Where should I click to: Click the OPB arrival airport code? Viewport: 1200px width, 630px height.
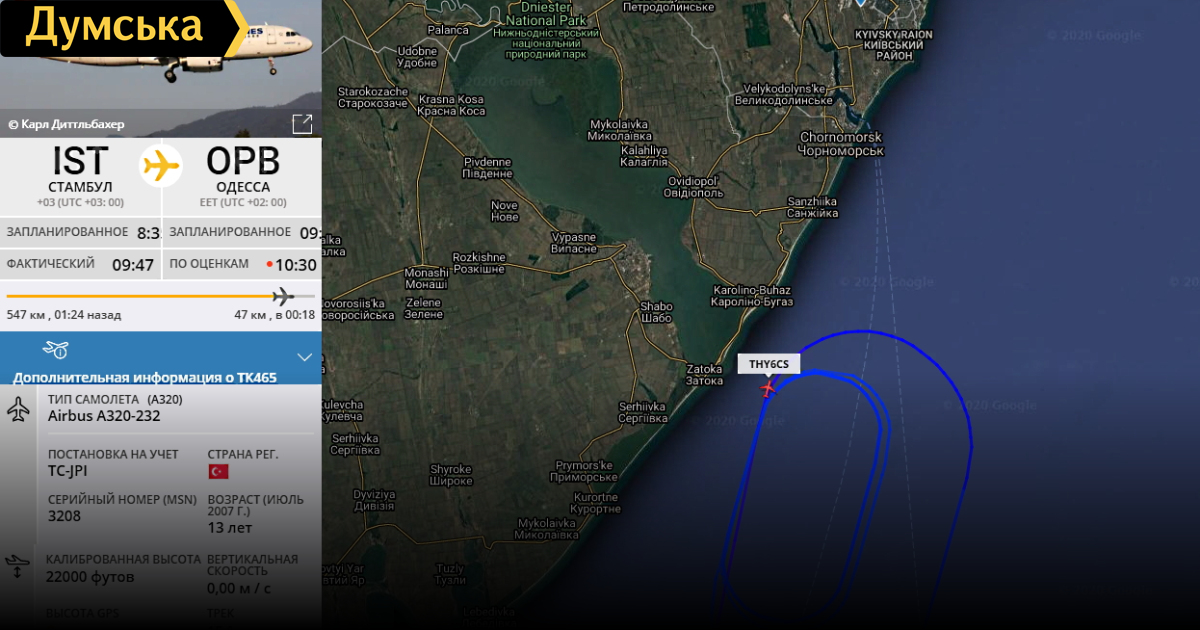pyautogui.click(x=242, y=162)
